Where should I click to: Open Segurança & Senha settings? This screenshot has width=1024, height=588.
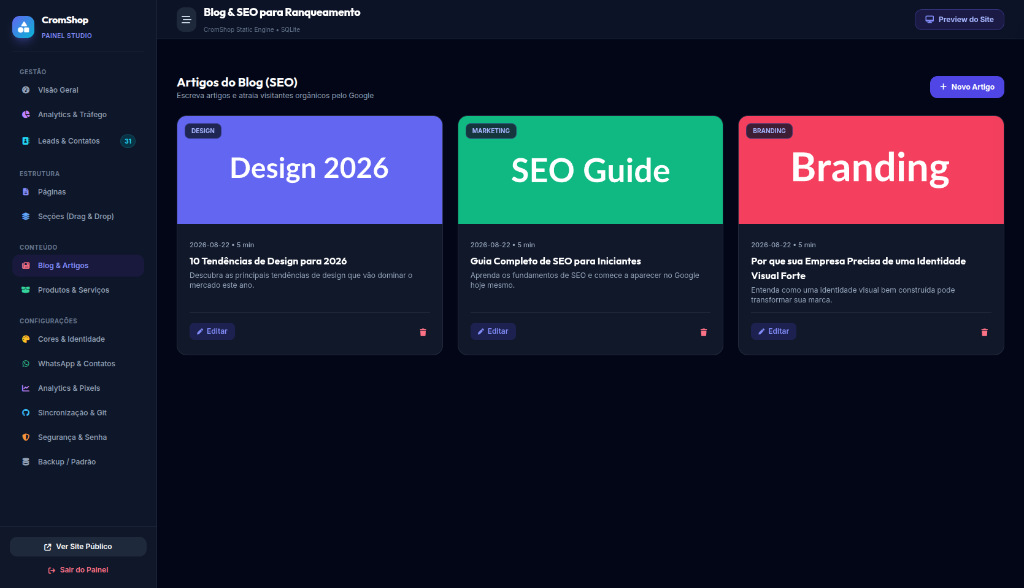tap(78, 437)
